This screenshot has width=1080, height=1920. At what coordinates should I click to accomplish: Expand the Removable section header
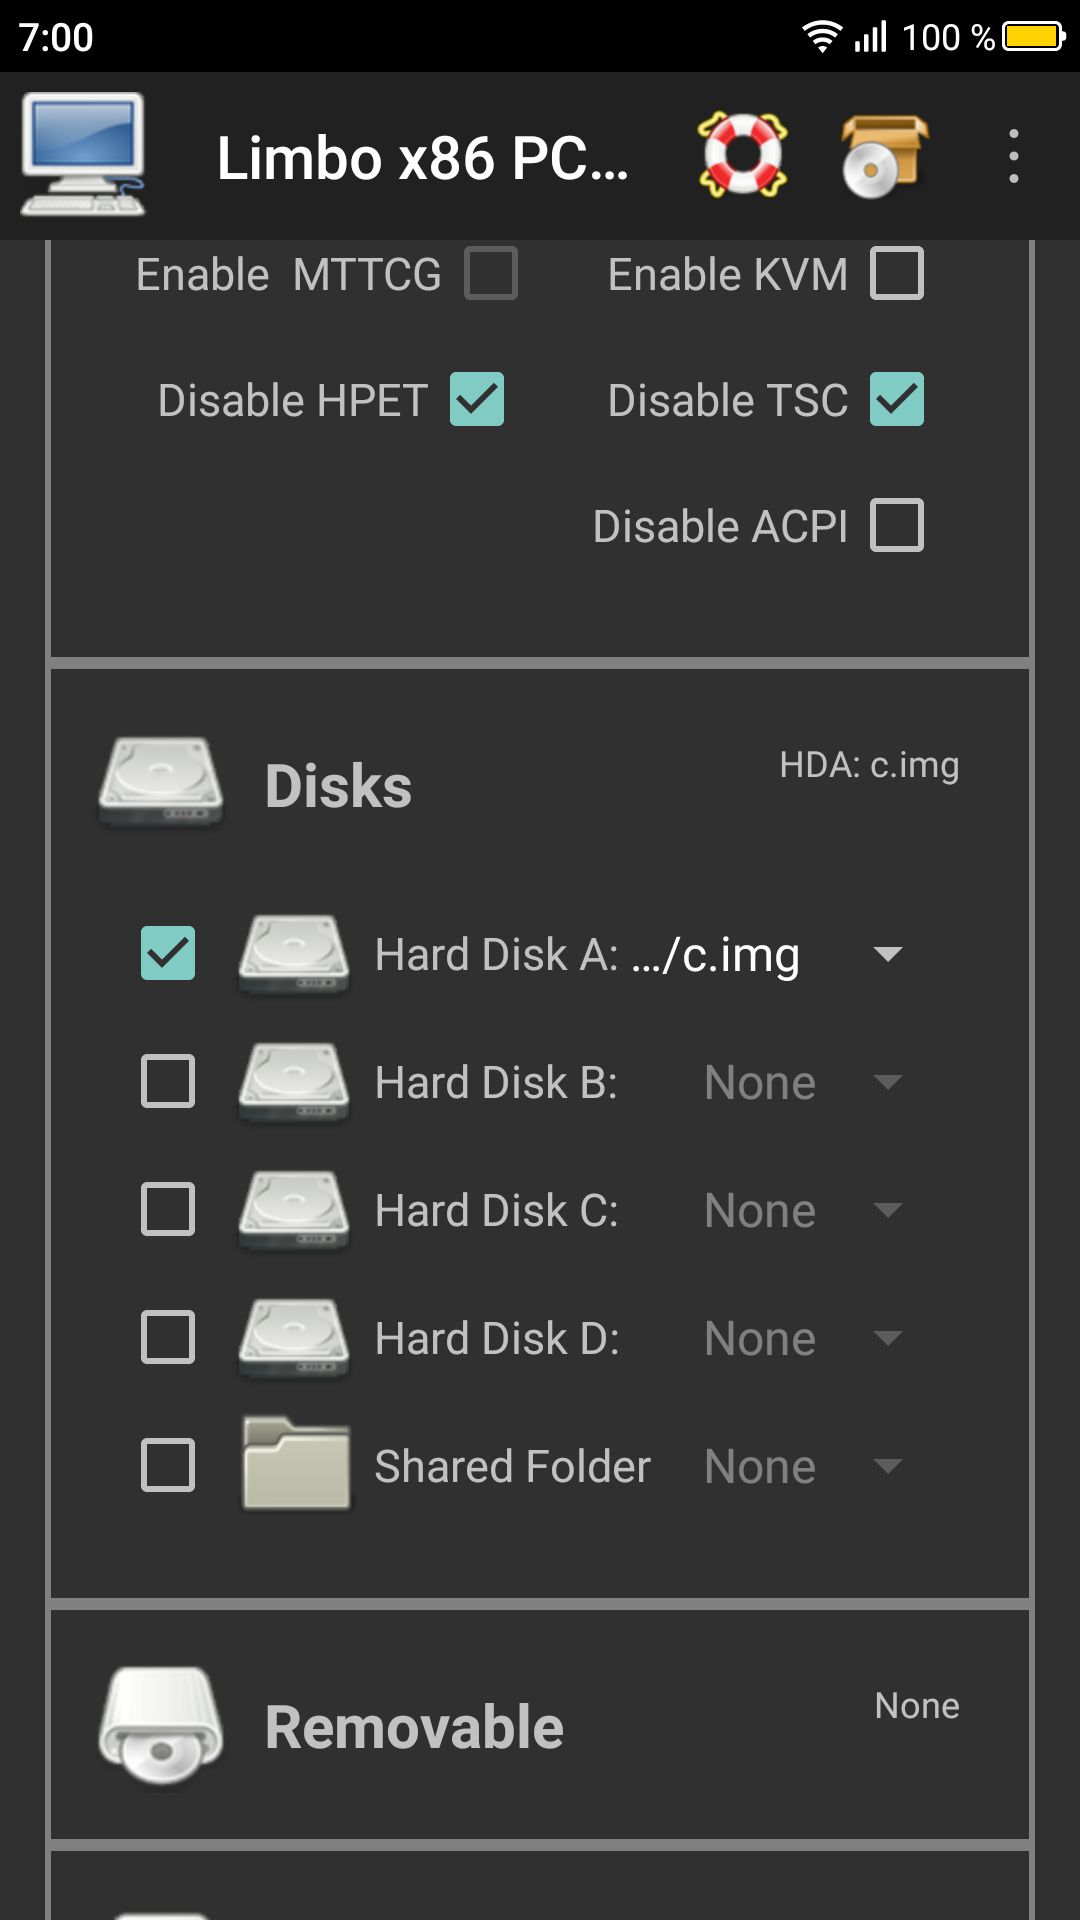point(414,1727)
